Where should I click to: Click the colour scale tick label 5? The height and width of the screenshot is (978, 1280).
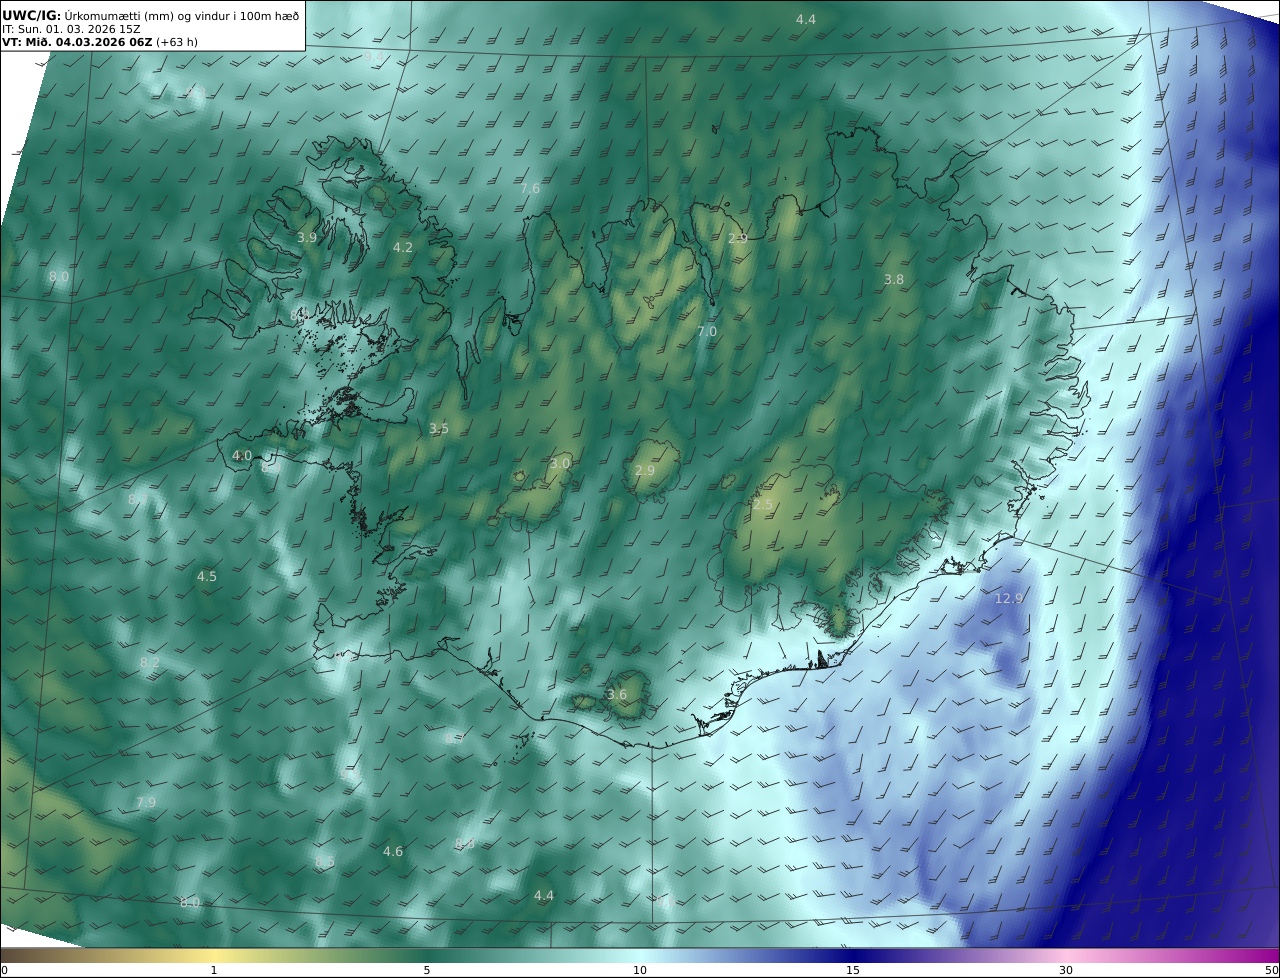pyautogui.click(x=427, y=970)
